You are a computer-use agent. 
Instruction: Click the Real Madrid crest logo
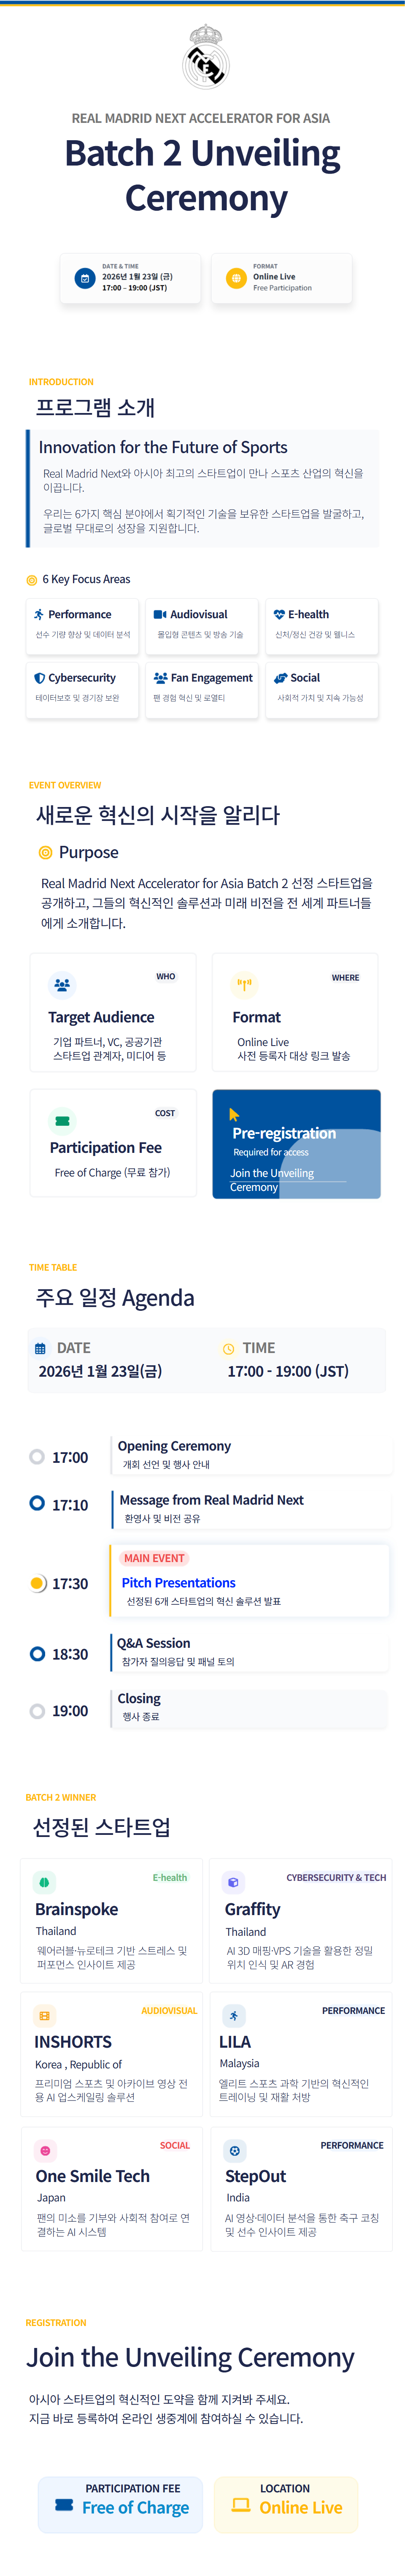(205, 57)
